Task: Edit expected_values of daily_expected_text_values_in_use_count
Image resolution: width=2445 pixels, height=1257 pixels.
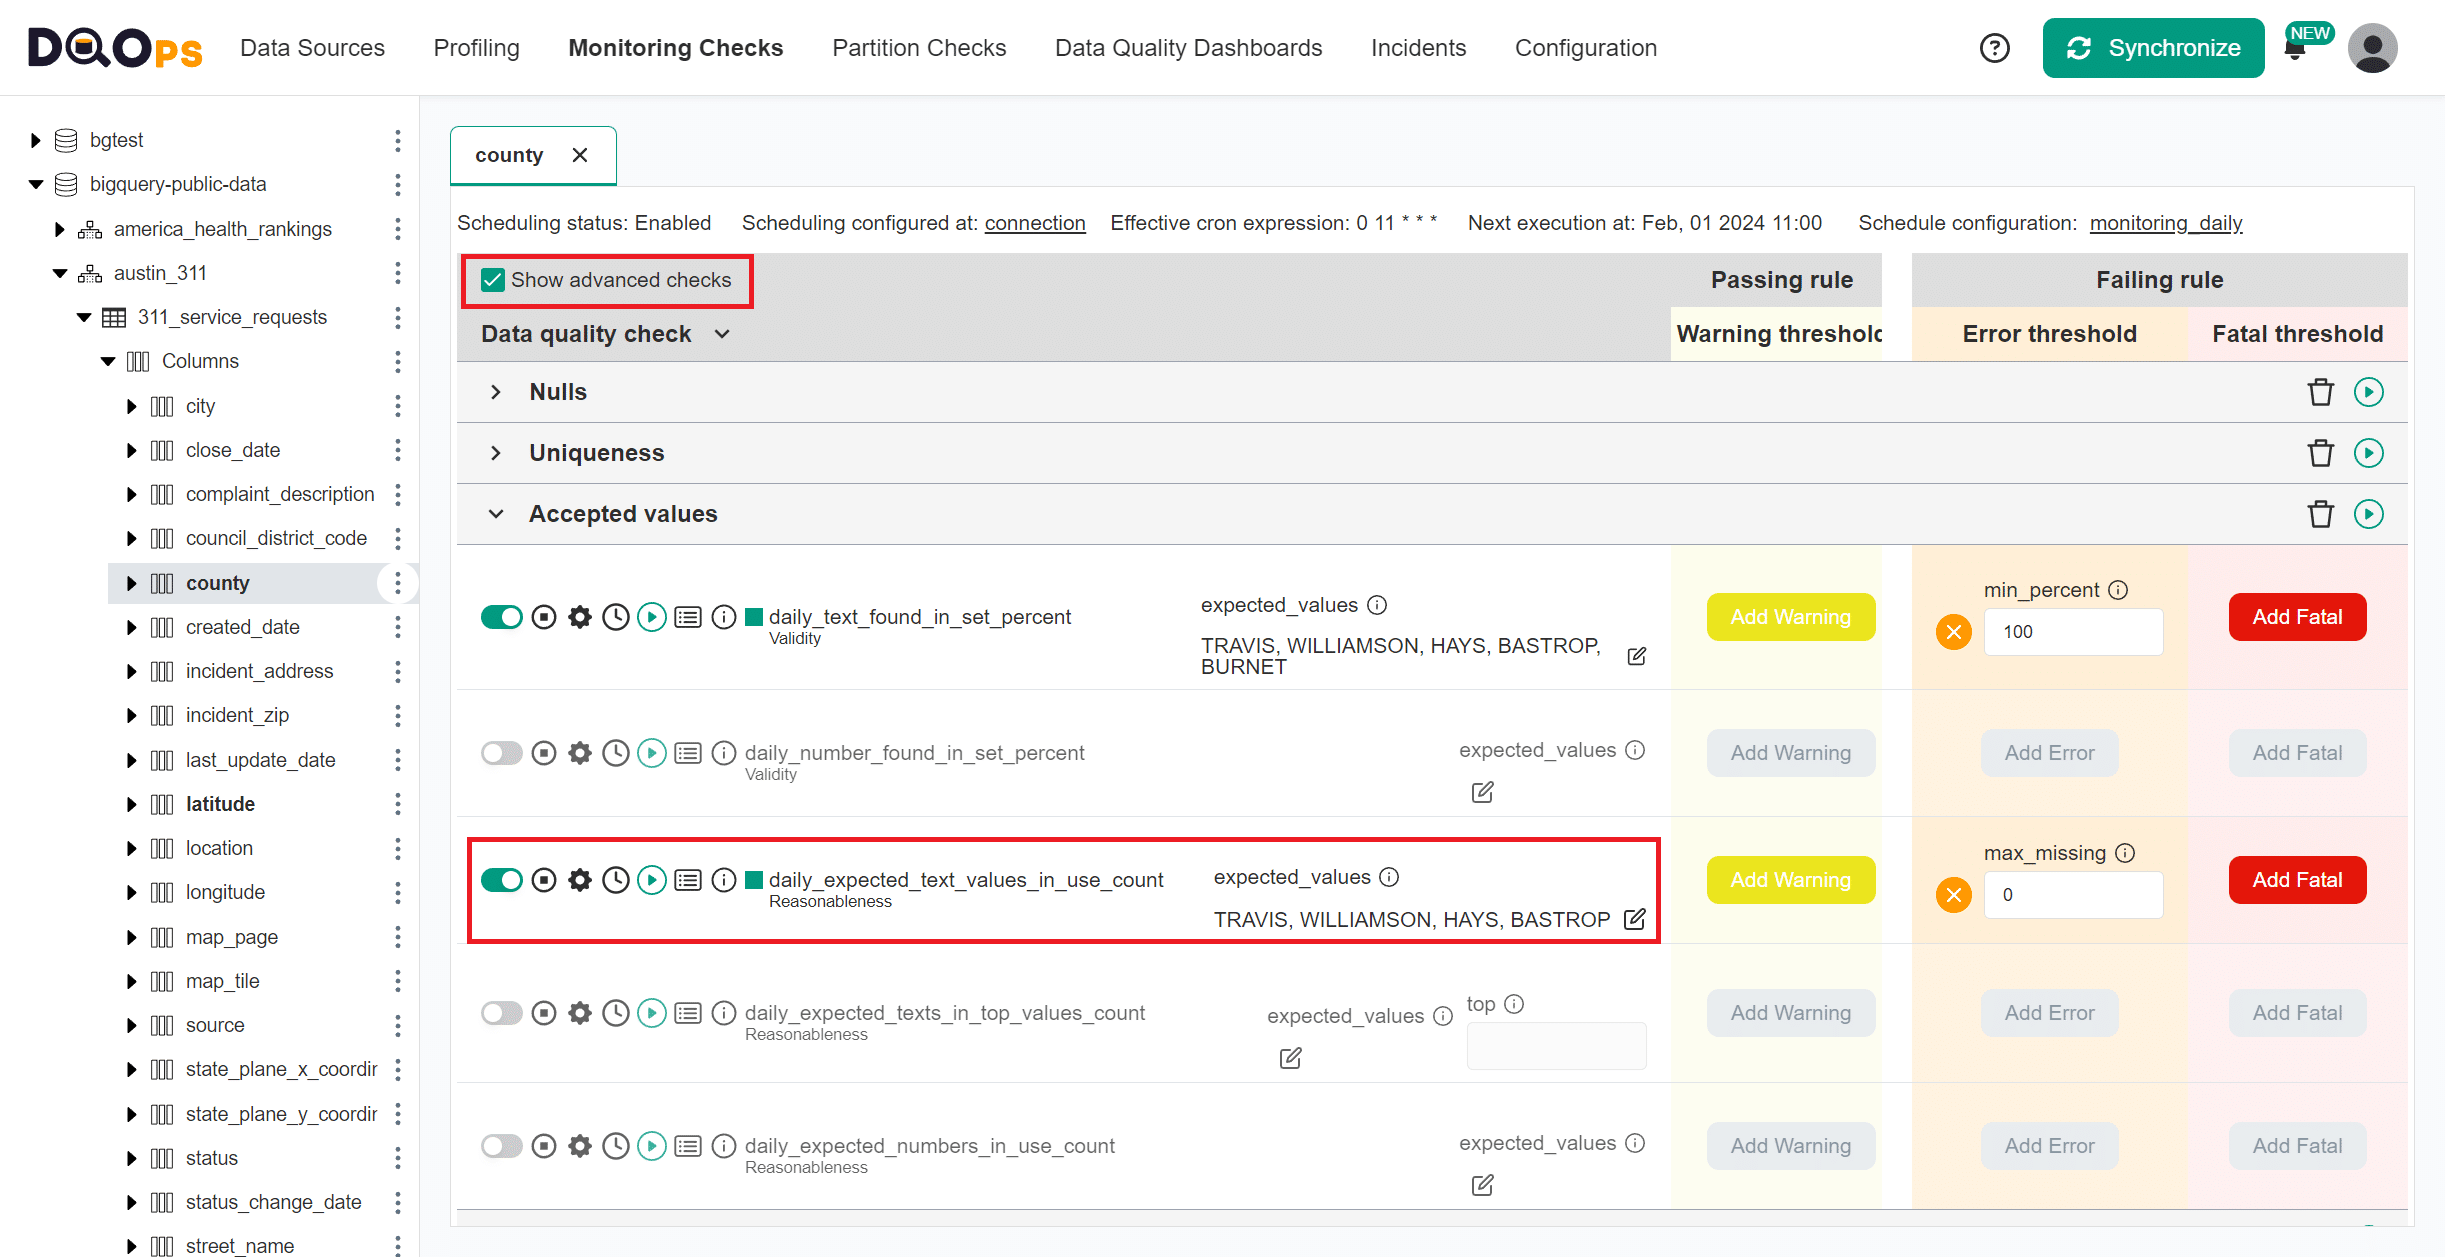Action: click(1635, 919)
